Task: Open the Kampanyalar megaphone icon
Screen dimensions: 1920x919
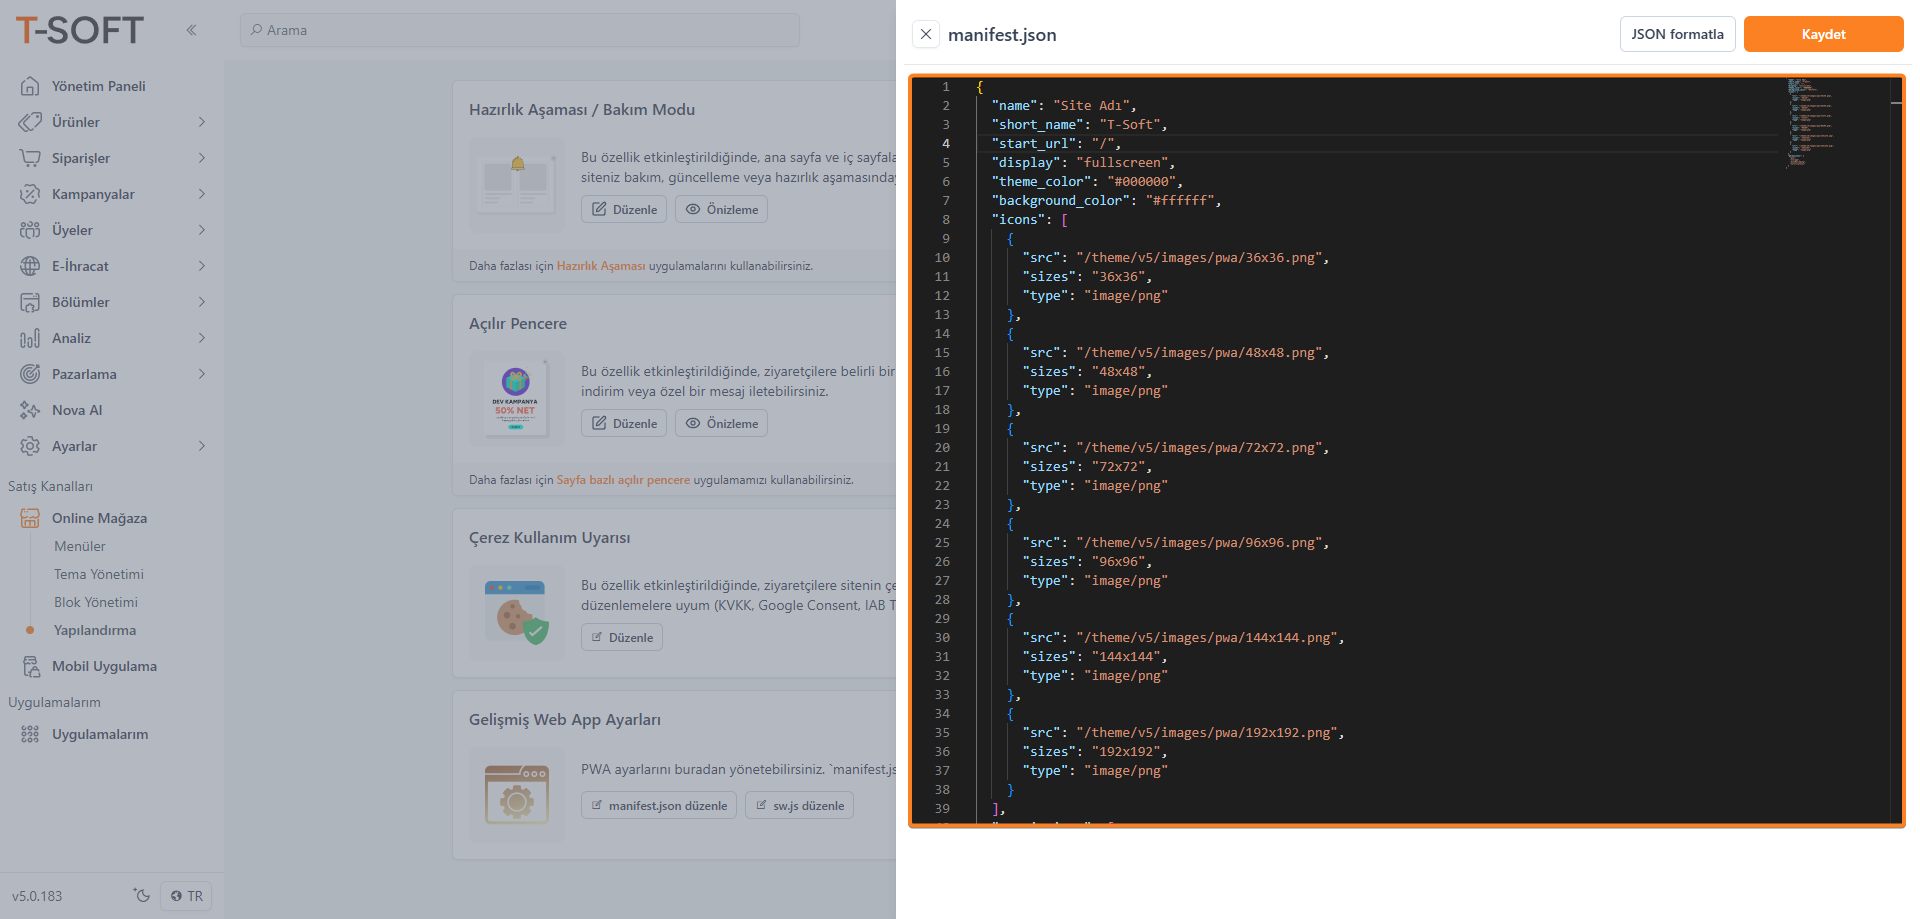Action: point(31,194)
